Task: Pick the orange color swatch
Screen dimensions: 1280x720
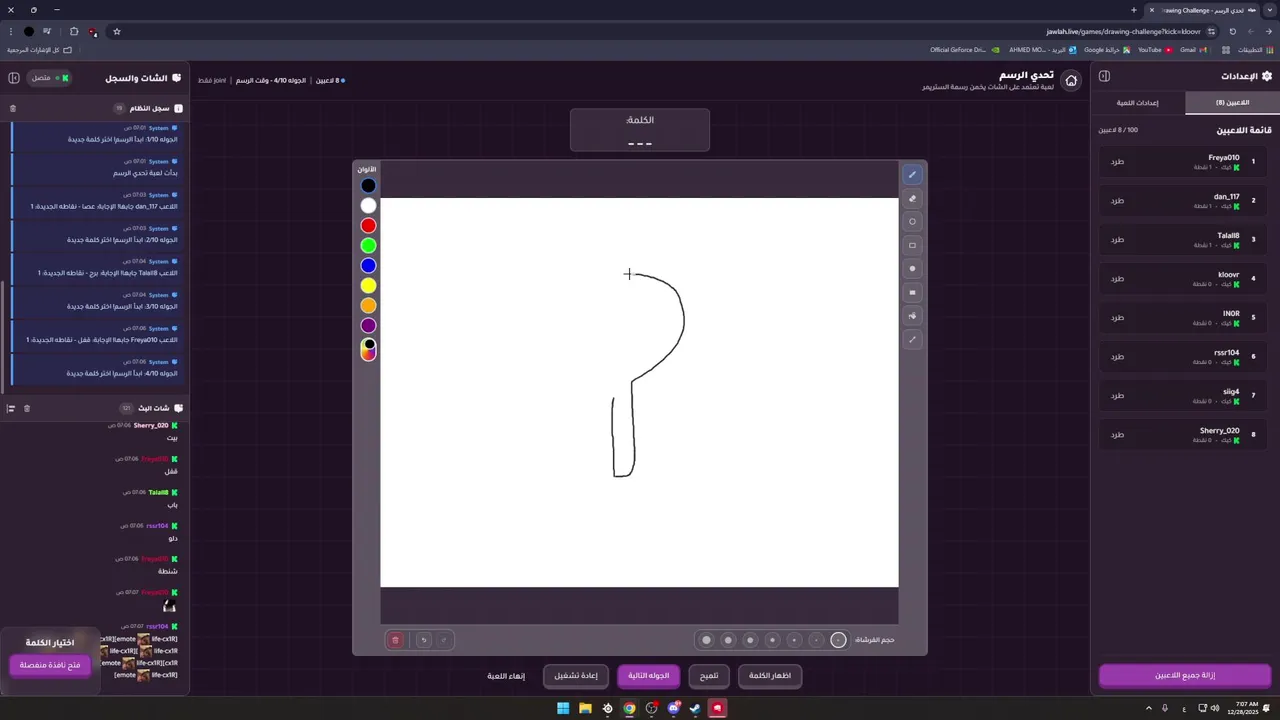Action: pyautogui.click(x=368, y=306)
